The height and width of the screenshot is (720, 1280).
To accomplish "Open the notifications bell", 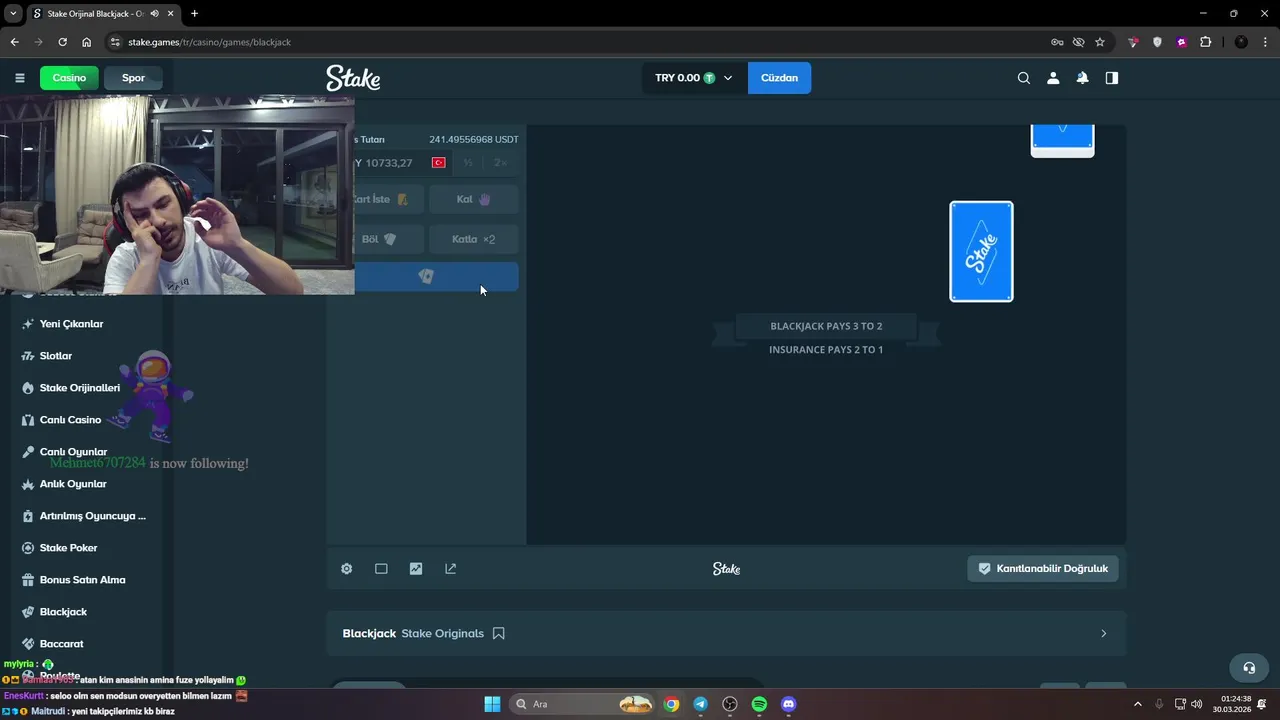I will pyautogui.click(x=1082, y=78).
